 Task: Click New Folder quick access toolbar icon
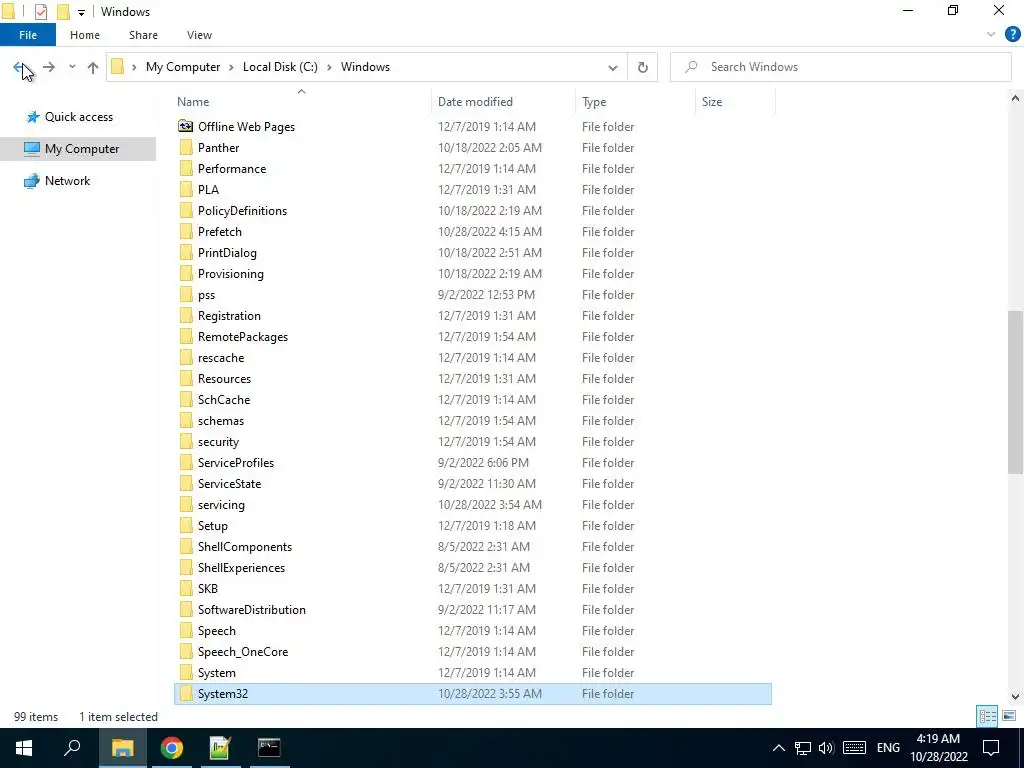click(x=63, y=12)
